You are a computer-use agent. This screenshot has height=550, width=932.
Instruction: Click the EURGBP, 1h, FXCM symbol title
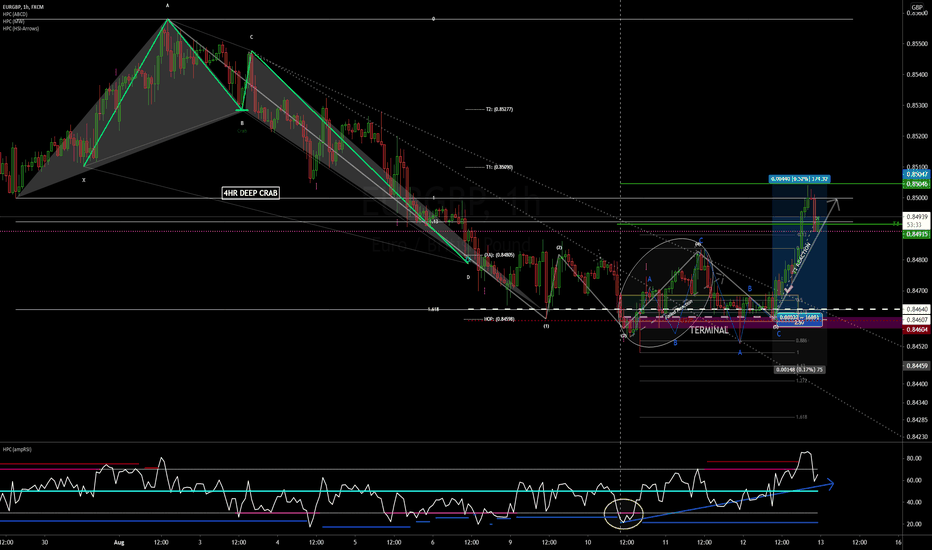pos(23,7)
